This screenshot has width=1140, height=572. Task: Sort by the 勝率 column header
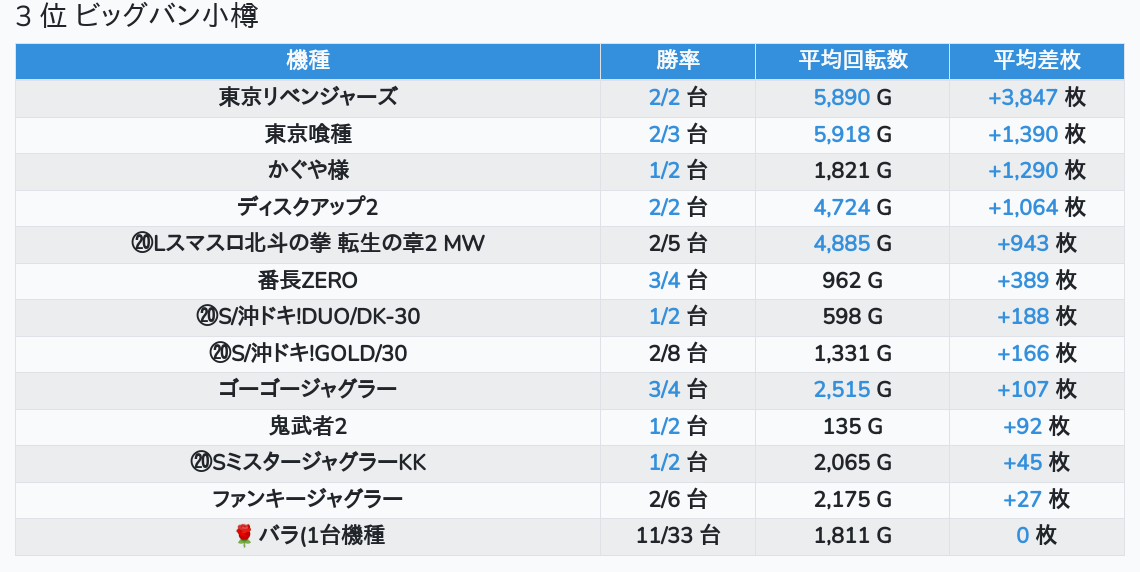[x=677, y=61]
